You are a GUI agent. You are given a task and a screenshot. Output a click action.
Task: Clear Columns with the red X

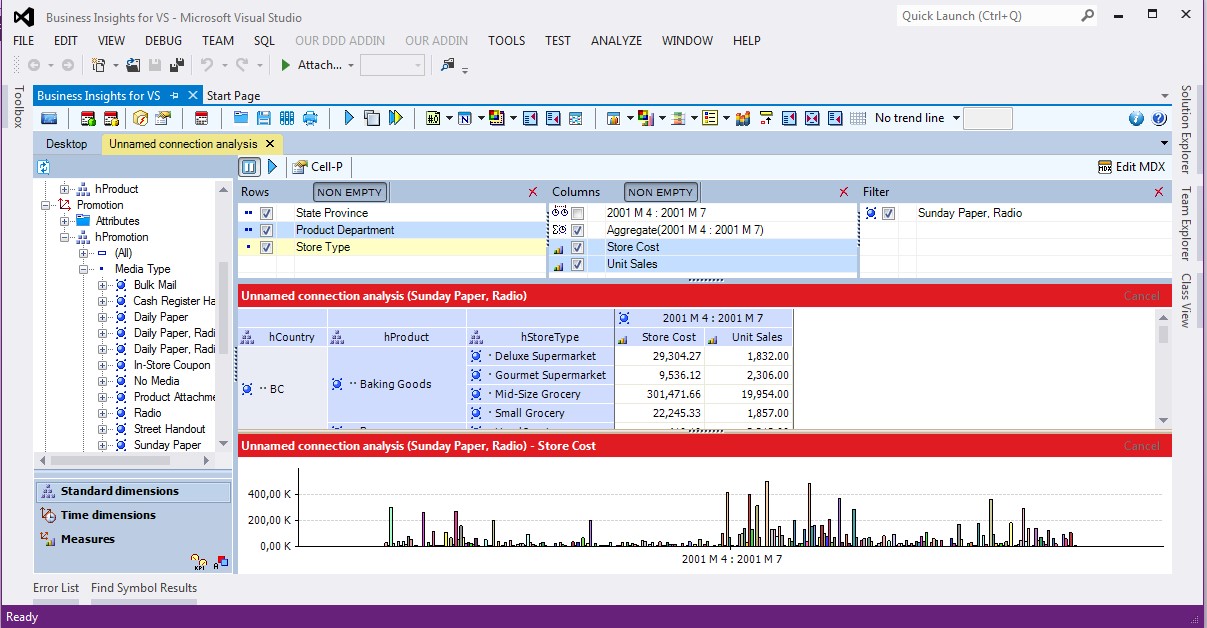[x=844, y=192]
